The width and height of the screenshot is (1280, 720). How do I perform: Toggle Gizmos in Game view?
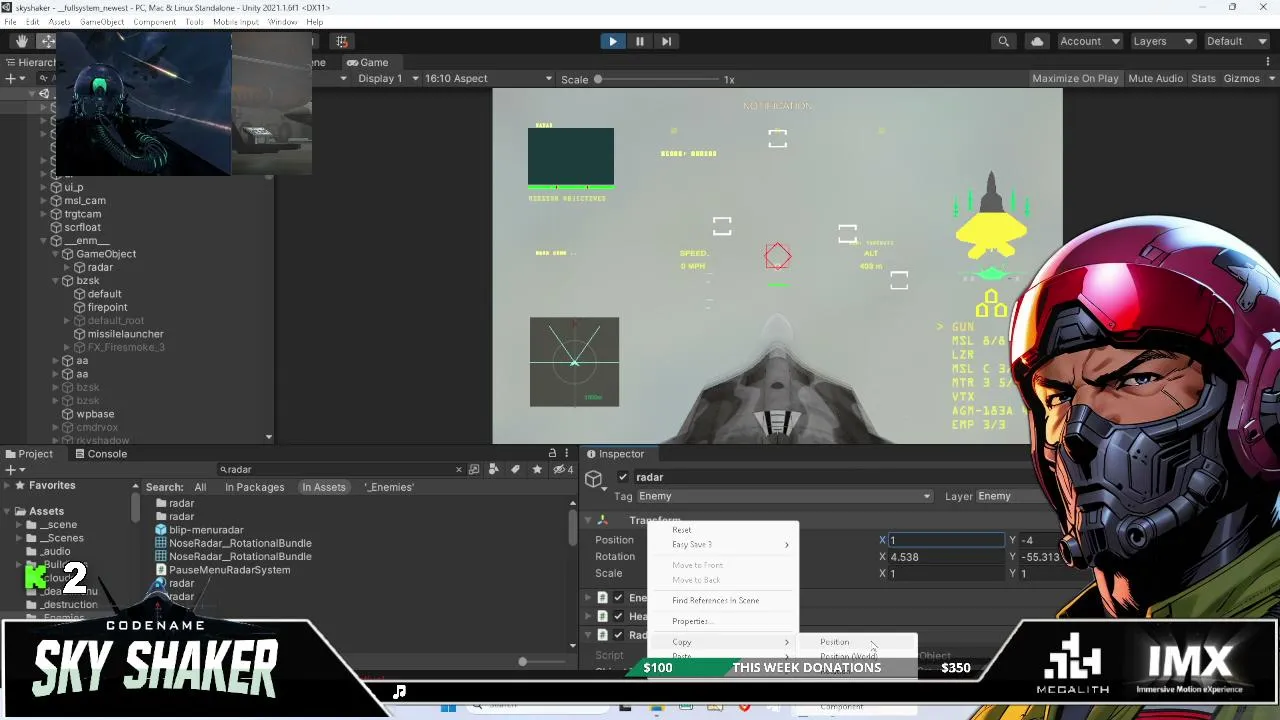[x=1241, y=79]
